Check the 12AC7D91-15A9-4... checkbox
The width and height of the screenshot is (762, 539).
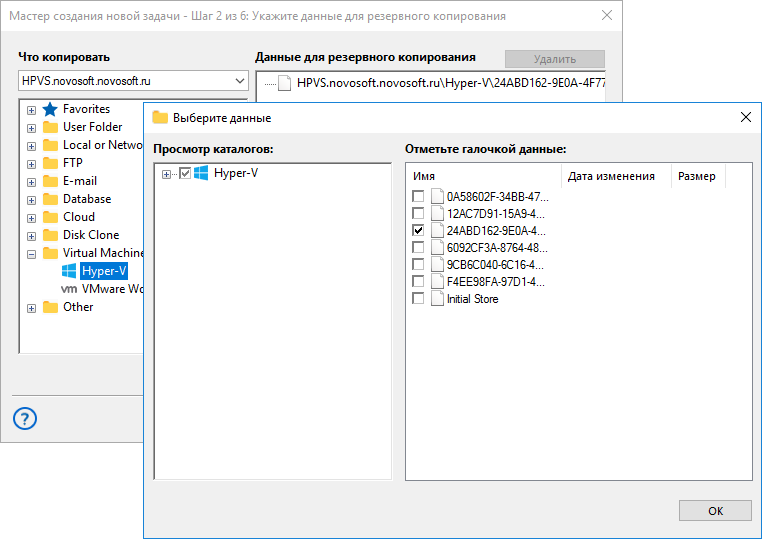(418, 213)
